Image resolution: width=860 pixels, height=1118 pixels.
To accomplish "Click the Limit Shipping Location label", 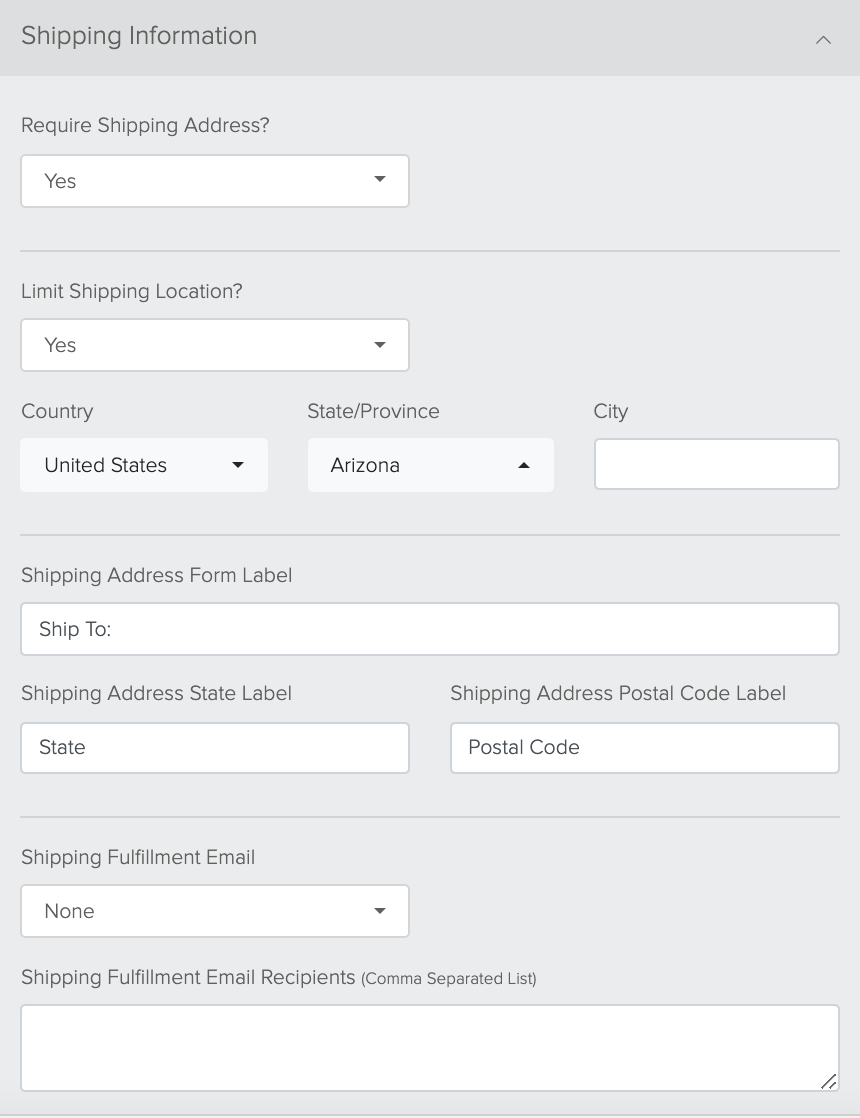I will tap(132, 292).
